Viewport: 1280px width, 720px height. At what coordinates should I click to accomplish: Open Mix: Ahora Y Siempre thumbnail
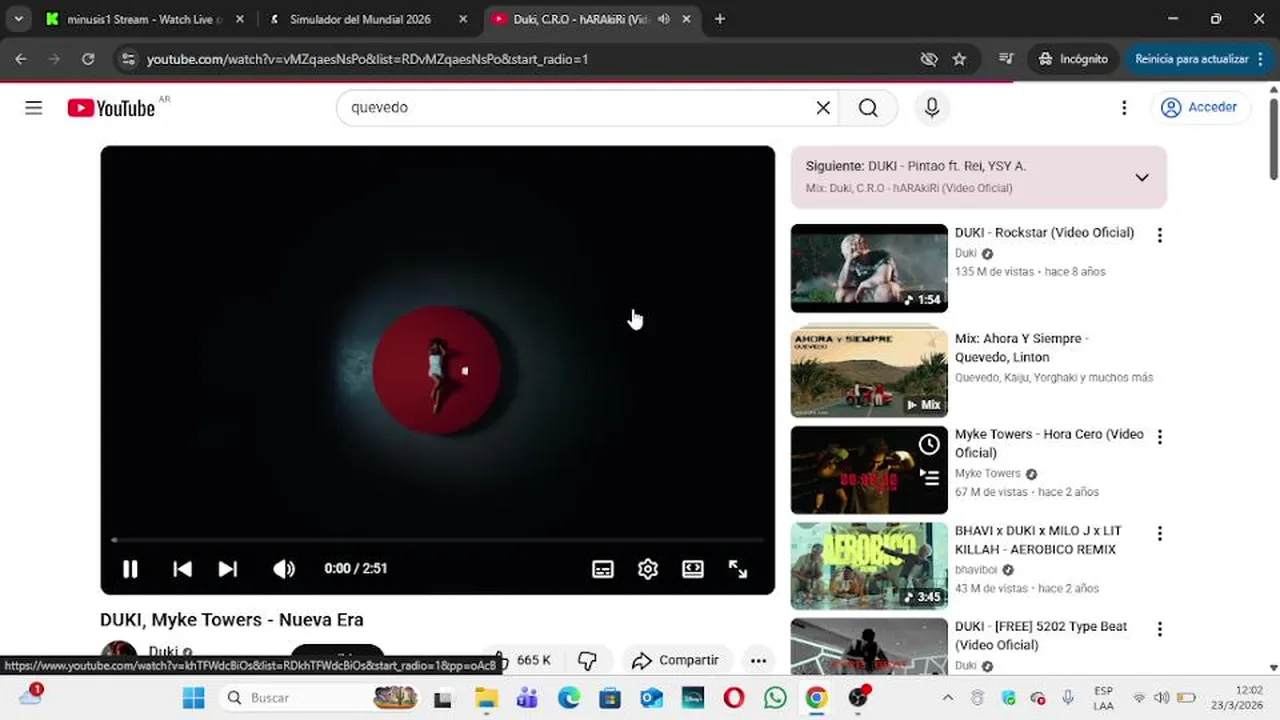tap(869, 371)
